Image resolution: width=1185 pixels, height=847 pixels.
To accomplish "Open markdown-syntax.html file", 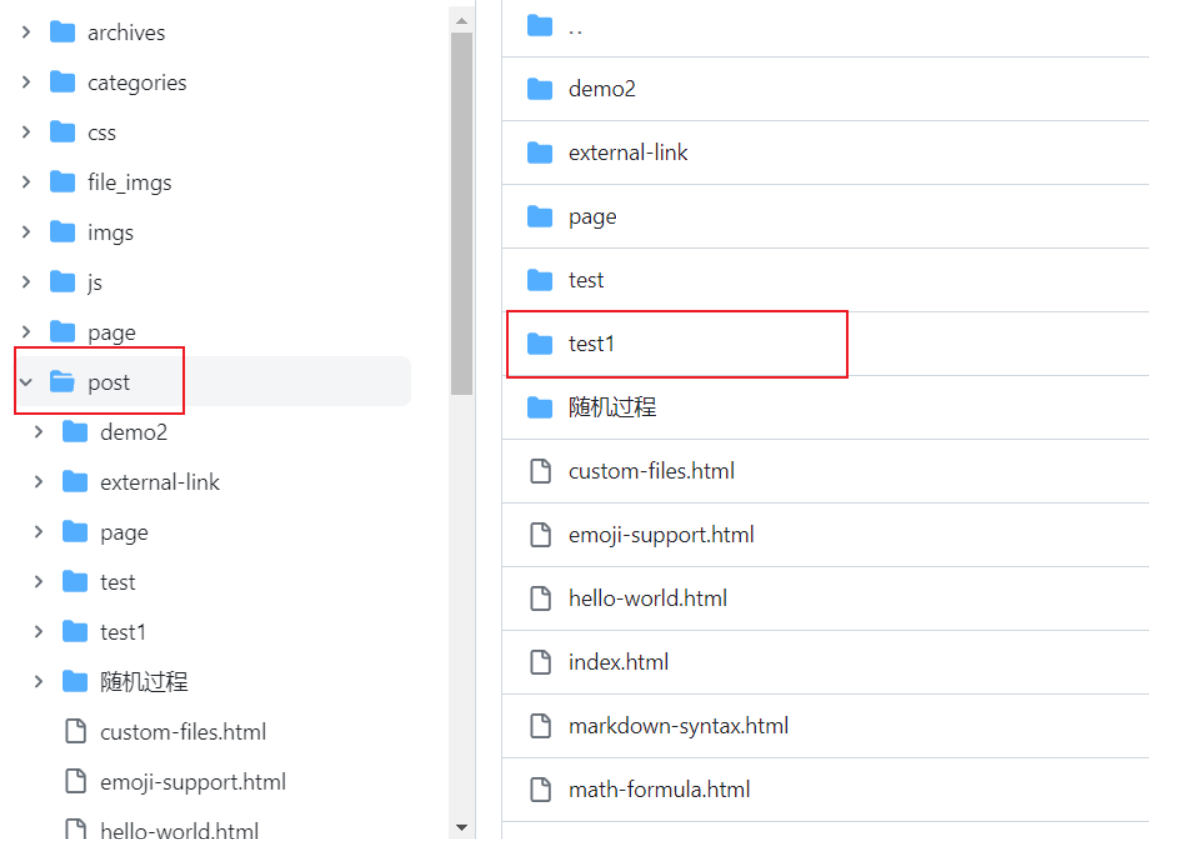I will coord(678,726).
